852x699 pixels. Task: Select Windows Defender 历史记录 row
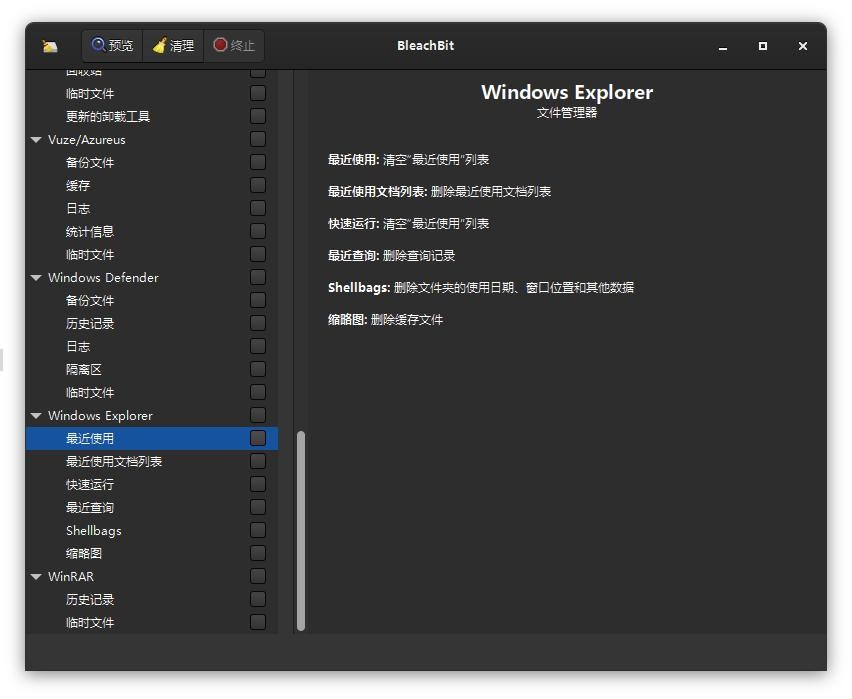point(152,323)
